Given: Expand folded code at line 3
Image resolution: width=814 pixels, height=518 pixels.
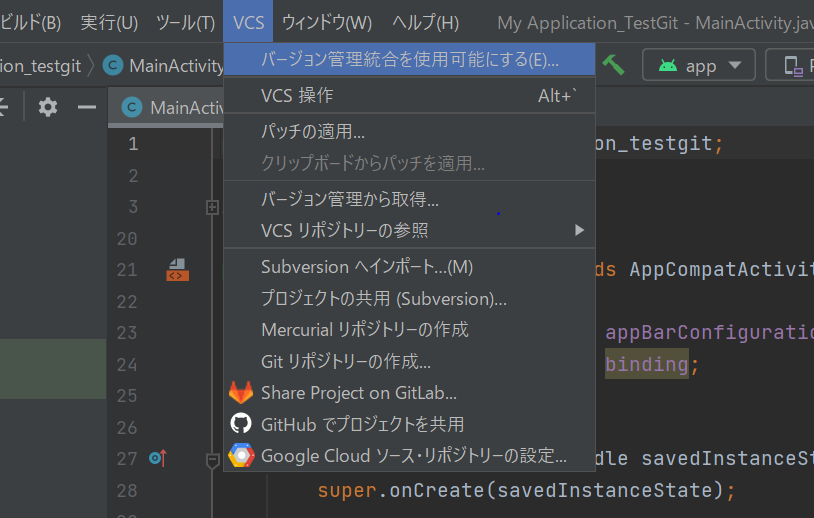Looking at the screenshot, I should (212, 207).
